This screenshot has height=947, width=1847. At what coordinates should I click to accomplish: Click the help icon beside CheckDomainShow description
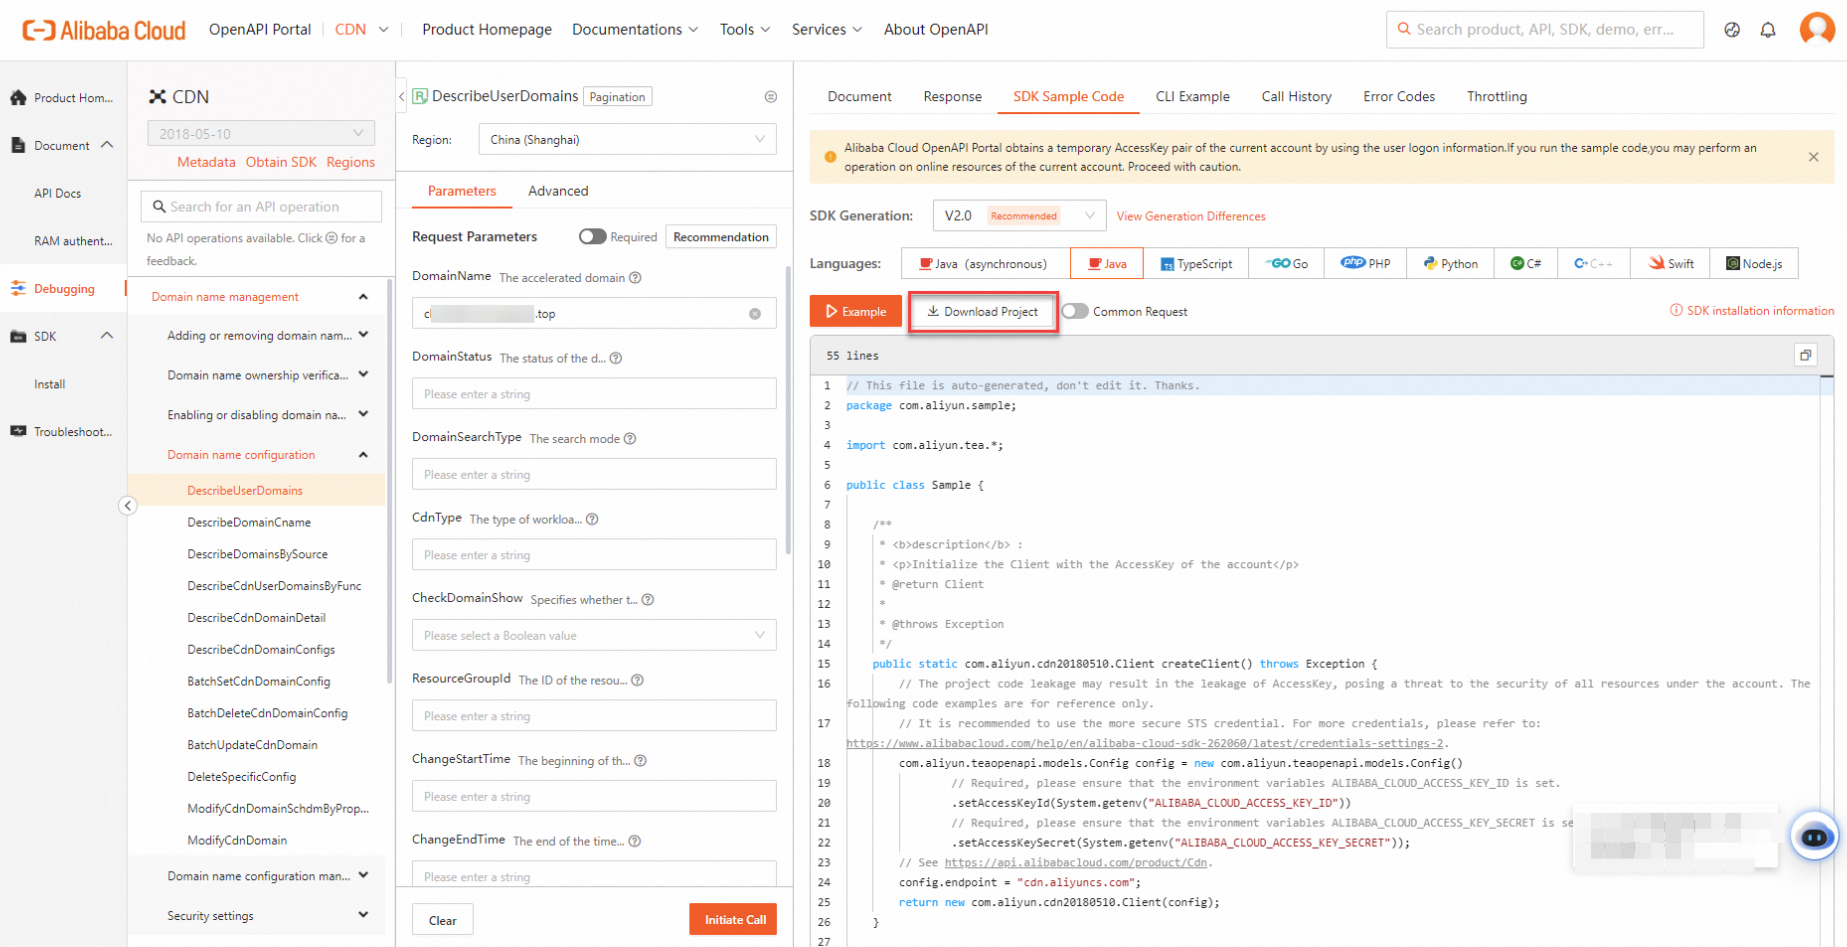pyautogui.click(x=648, y=600)
